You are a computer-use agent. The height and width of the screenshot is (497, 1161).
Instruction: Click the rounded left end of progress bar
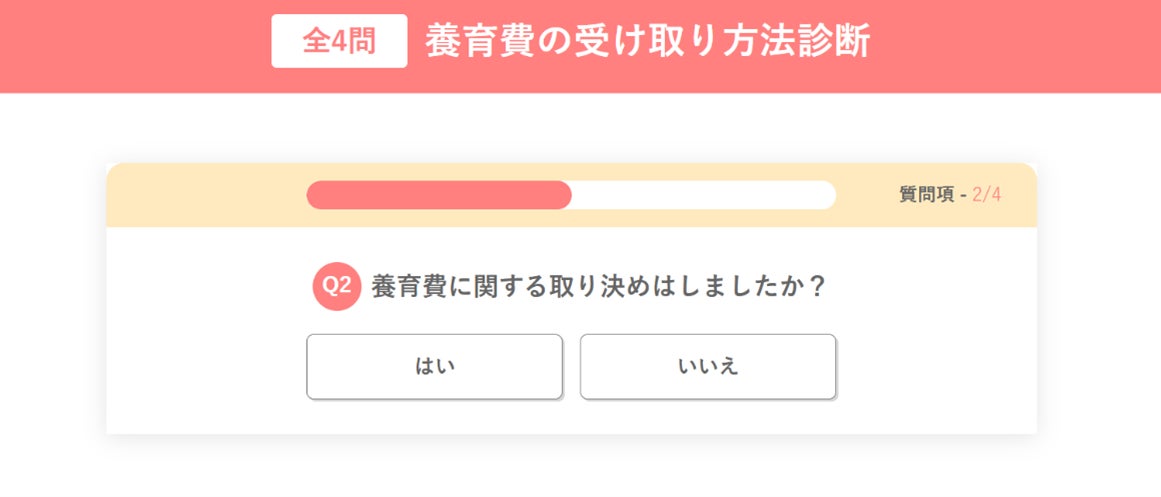[x=314, y=195]
